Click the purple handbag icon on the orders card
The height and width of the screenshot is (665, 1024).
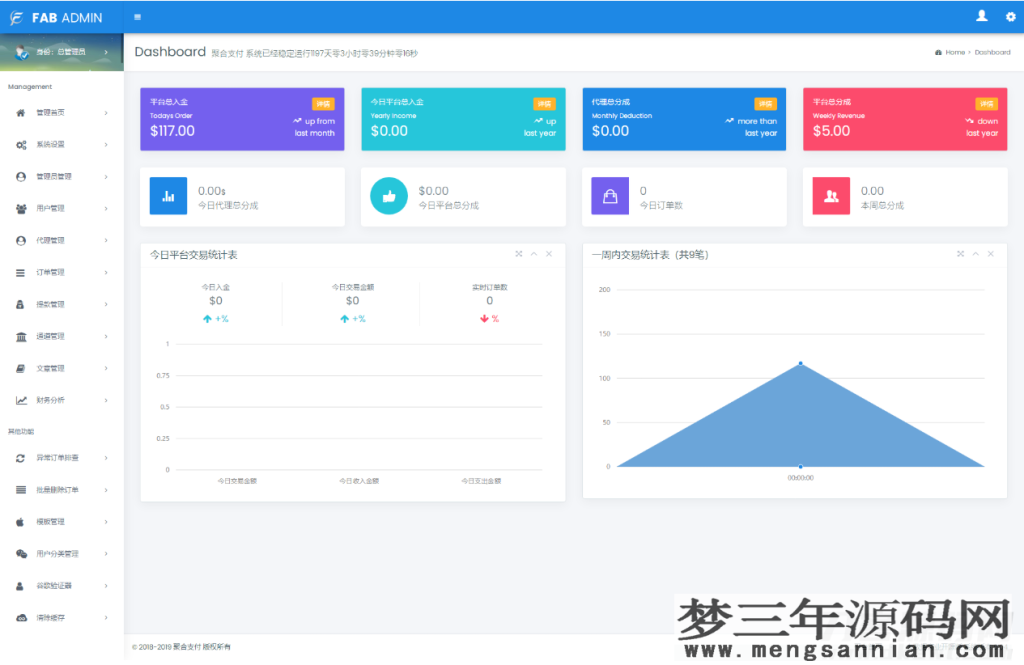[x=609, y=196]
